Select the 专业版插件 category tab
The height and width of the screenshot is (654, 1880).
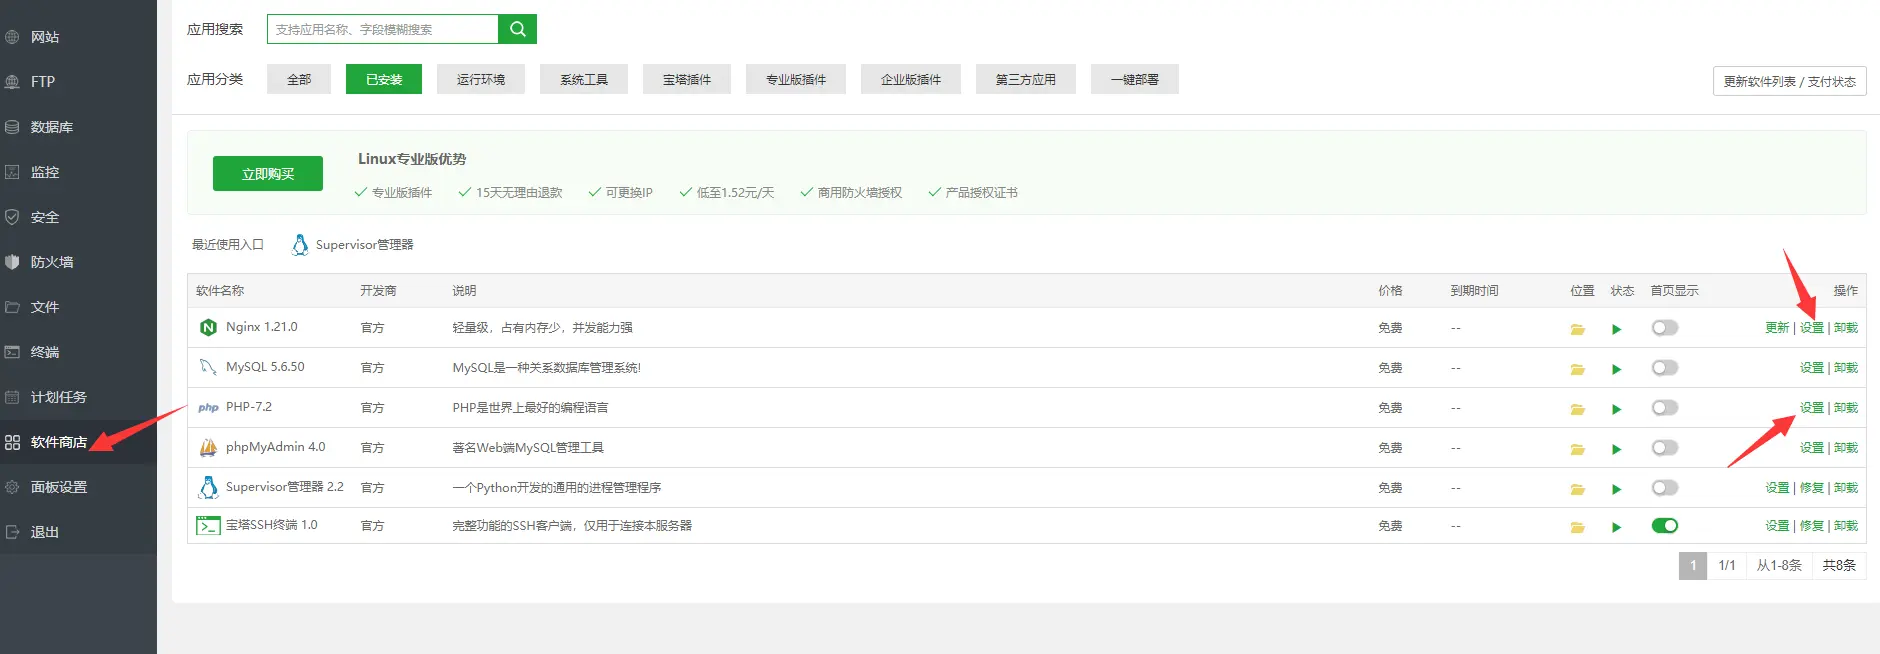coord(796,79)
